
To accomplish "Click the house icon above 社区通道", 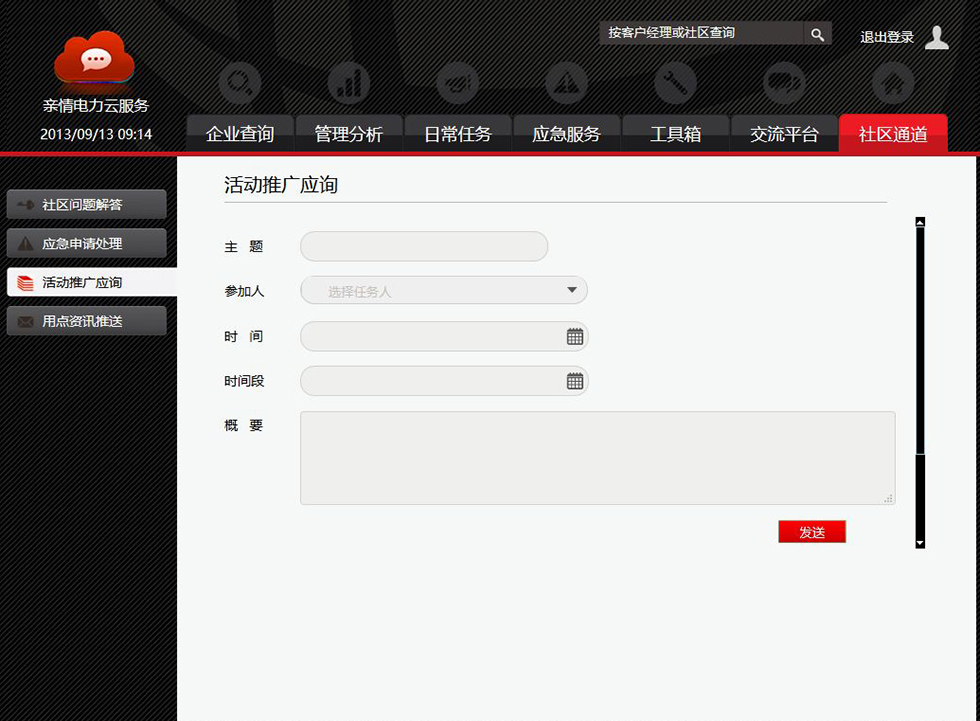I will pyautogui.click(x=893, y=83).
